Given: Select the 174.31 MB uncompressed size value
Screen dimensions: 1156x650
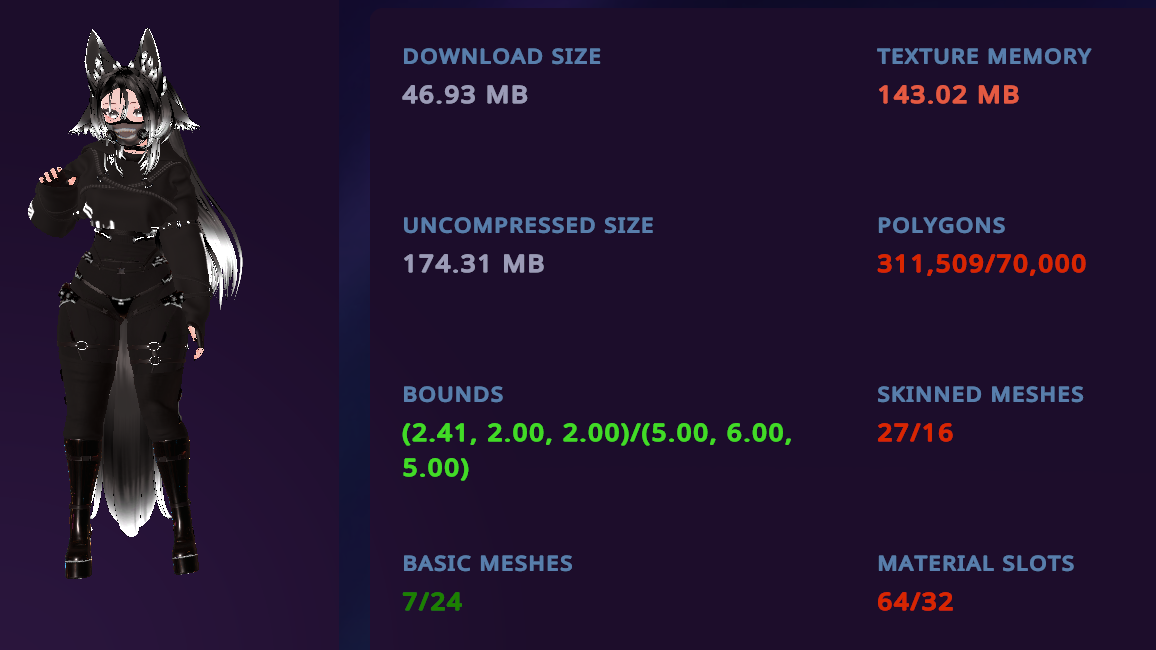Looking at the screenshot, I should pos(473,264).
